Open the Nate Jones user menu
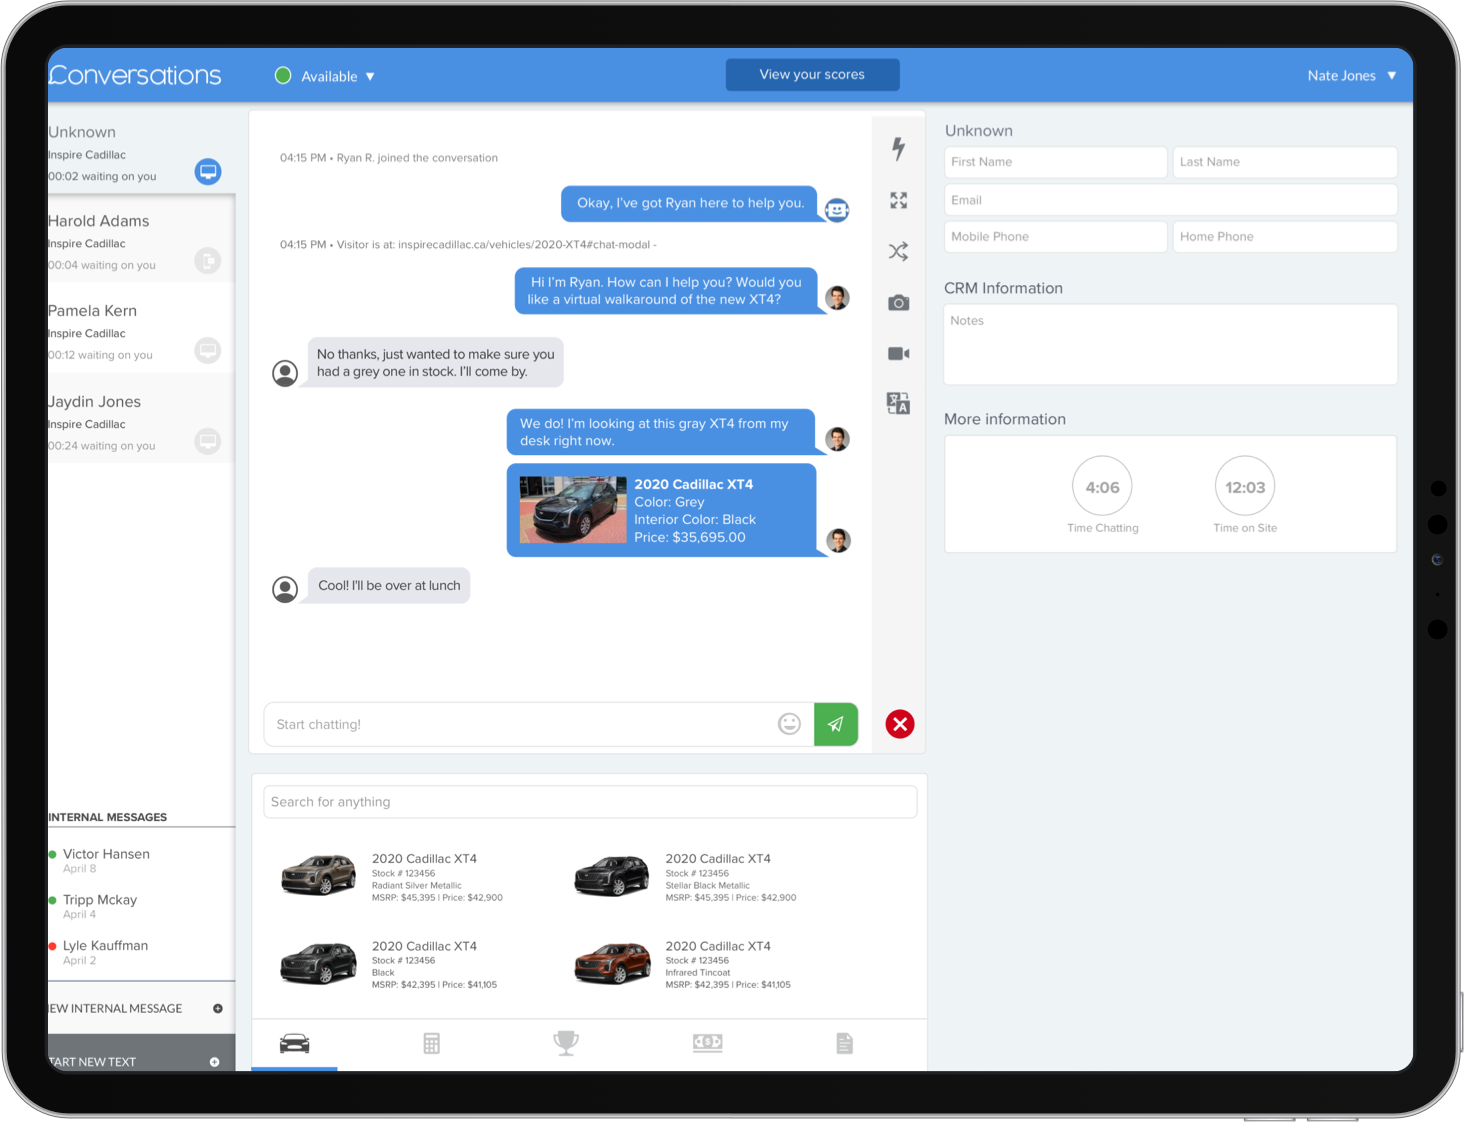Screen dimensions: 1464x1122 [x=1351, y=76]
